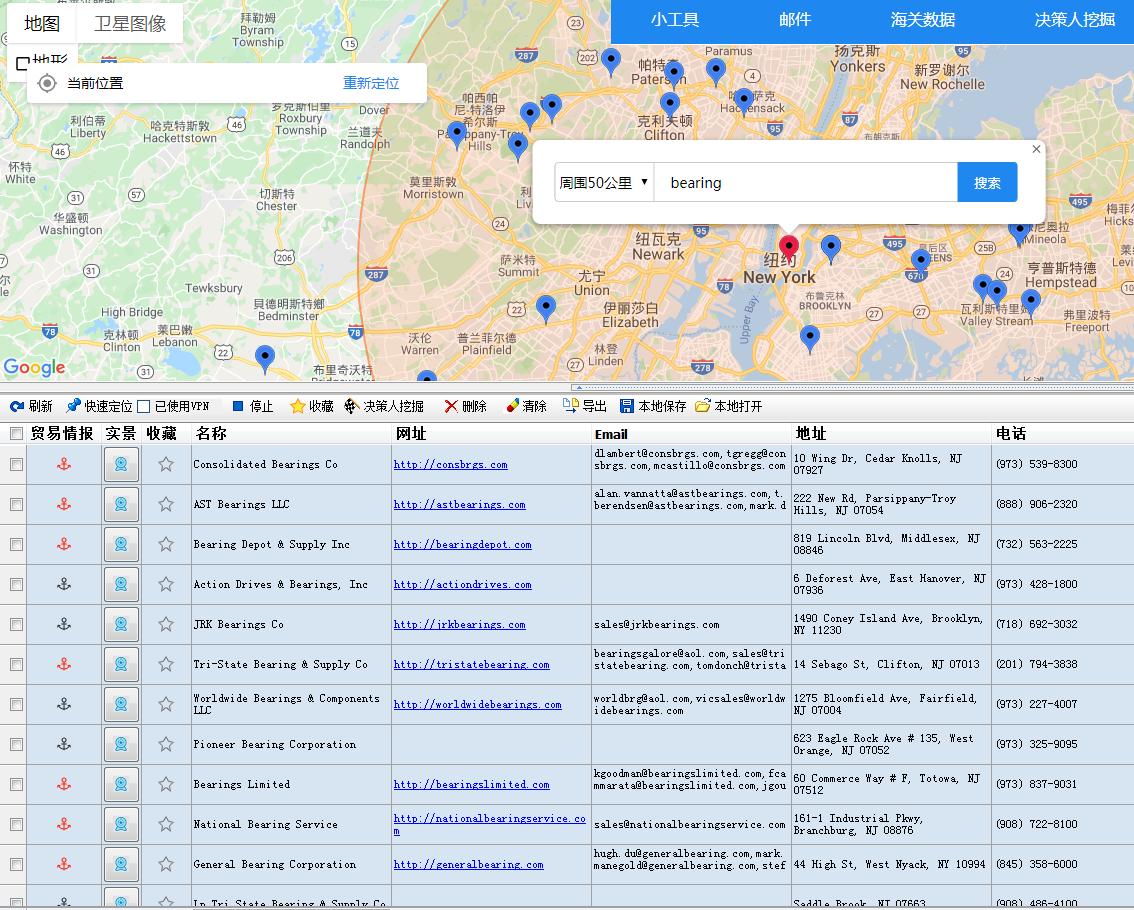Click the 快速定位 pin icon
Viewport: 1134px width, 910px height.
(x=73, y=407)
